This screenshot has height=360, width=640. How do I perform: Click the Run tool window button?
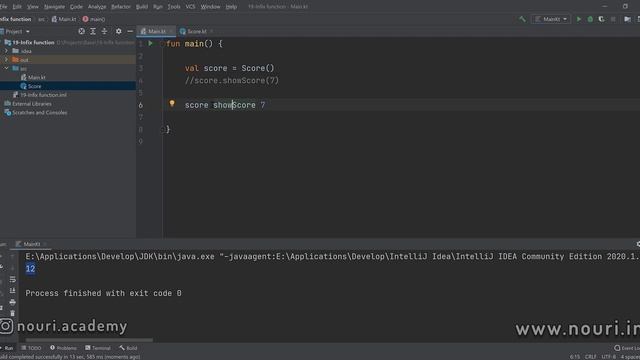[7, 348]
